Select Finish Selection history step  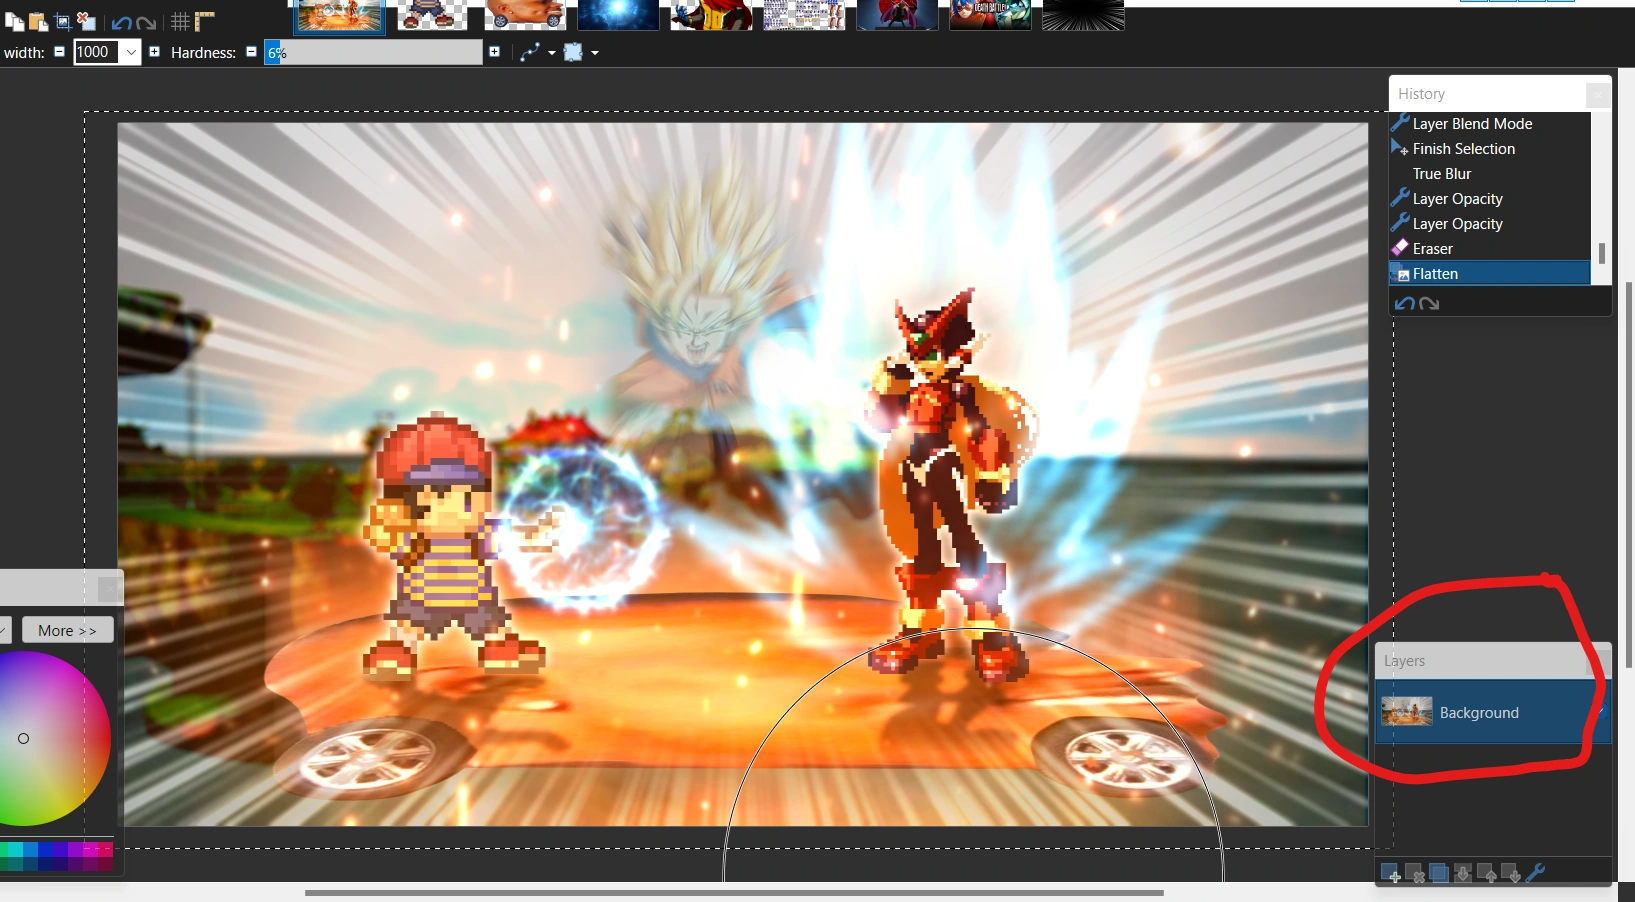click(1490, 149)
